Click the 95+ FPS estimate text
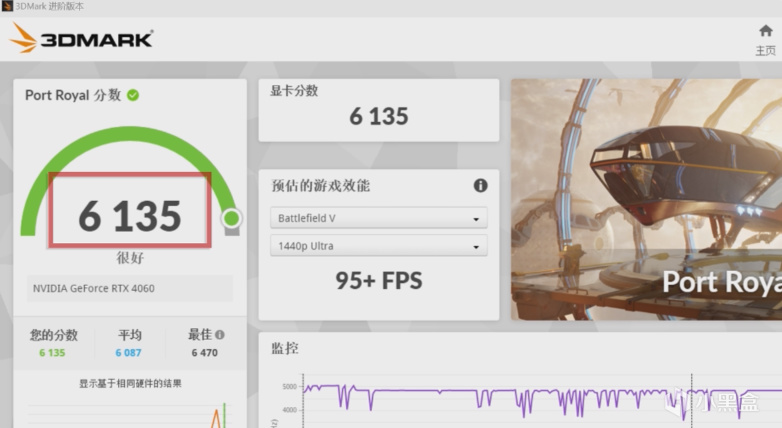 pos(379,280)
